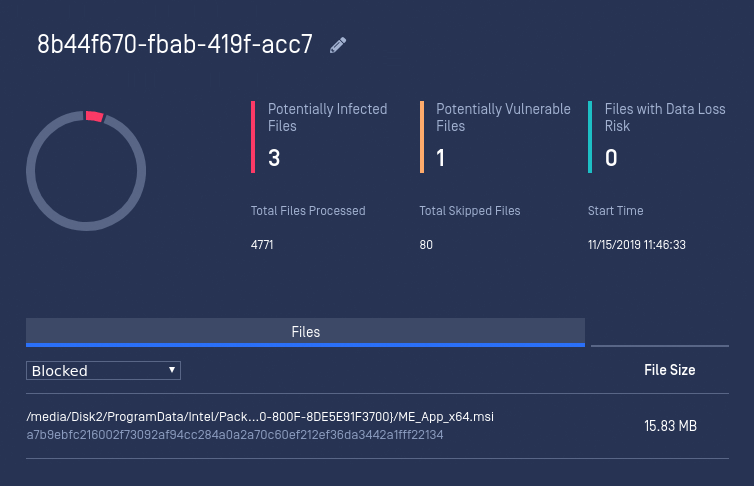Click the orange bar beside Potentially Vulnerable Files
754x486 pixels.
pyautogui.click(x=422, y=136)
